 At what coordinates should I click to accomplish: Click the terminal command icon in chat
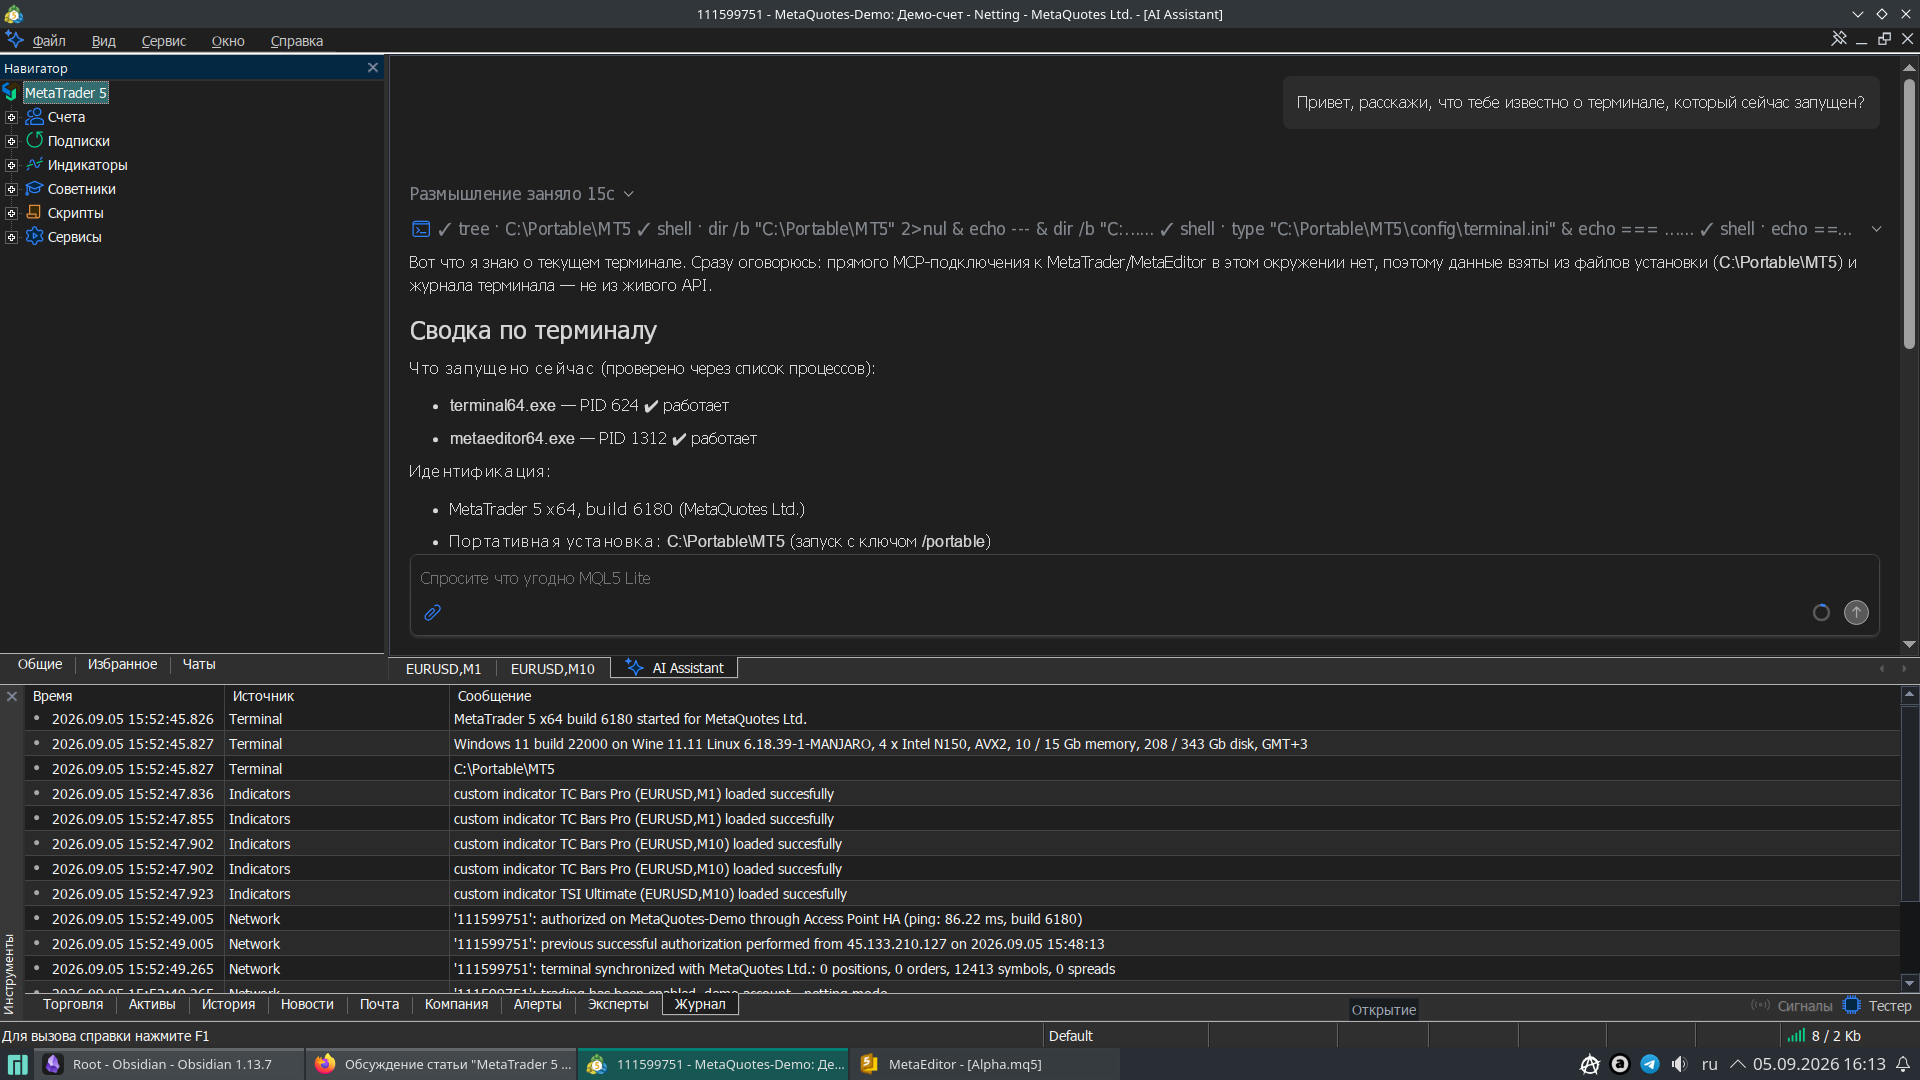click(x=421, y=229)
